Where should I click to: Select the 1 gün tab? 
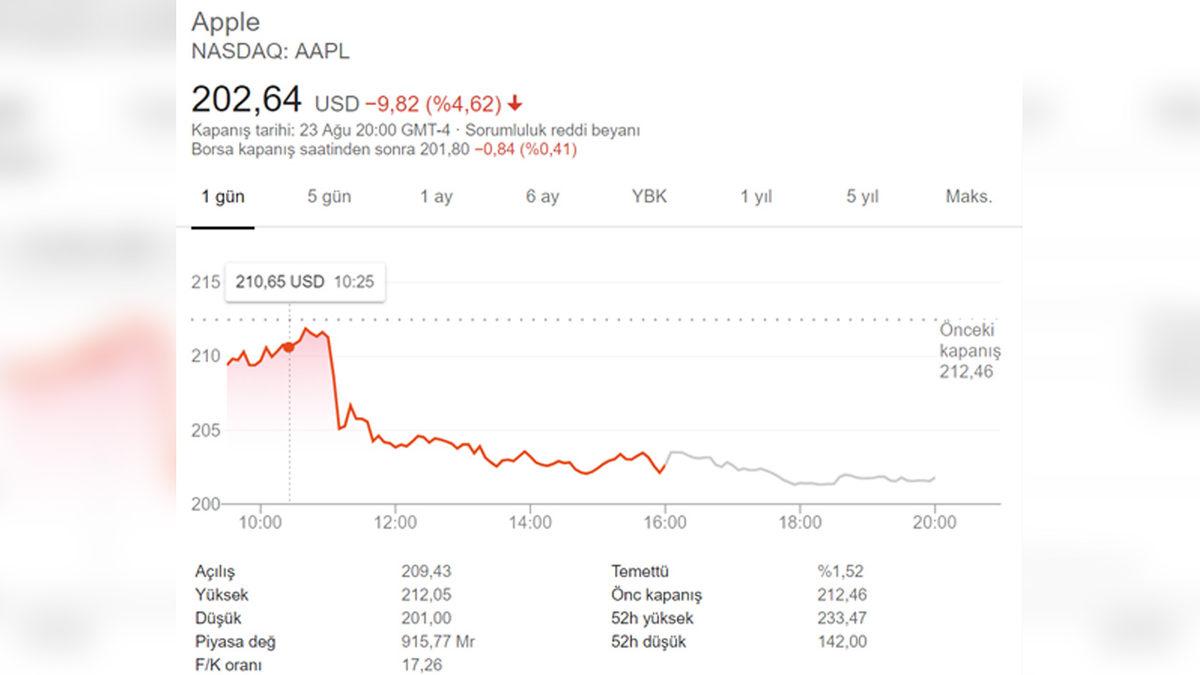222,197
